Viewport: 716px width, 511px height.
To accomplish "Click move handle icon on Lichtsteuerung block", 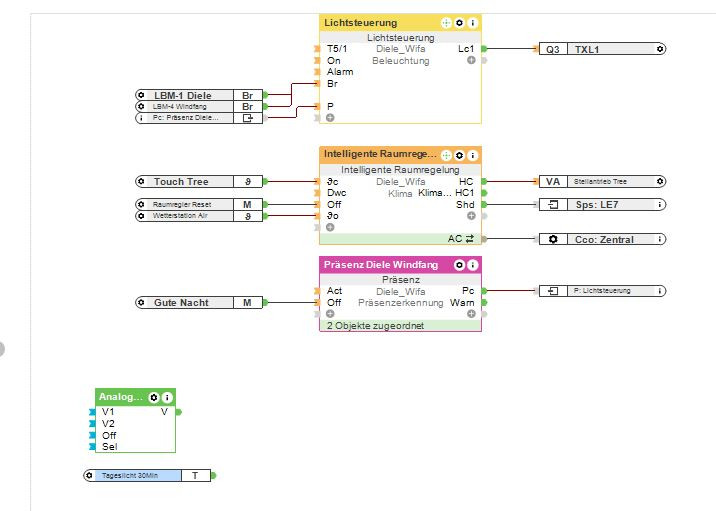I will tap(446, 22).
